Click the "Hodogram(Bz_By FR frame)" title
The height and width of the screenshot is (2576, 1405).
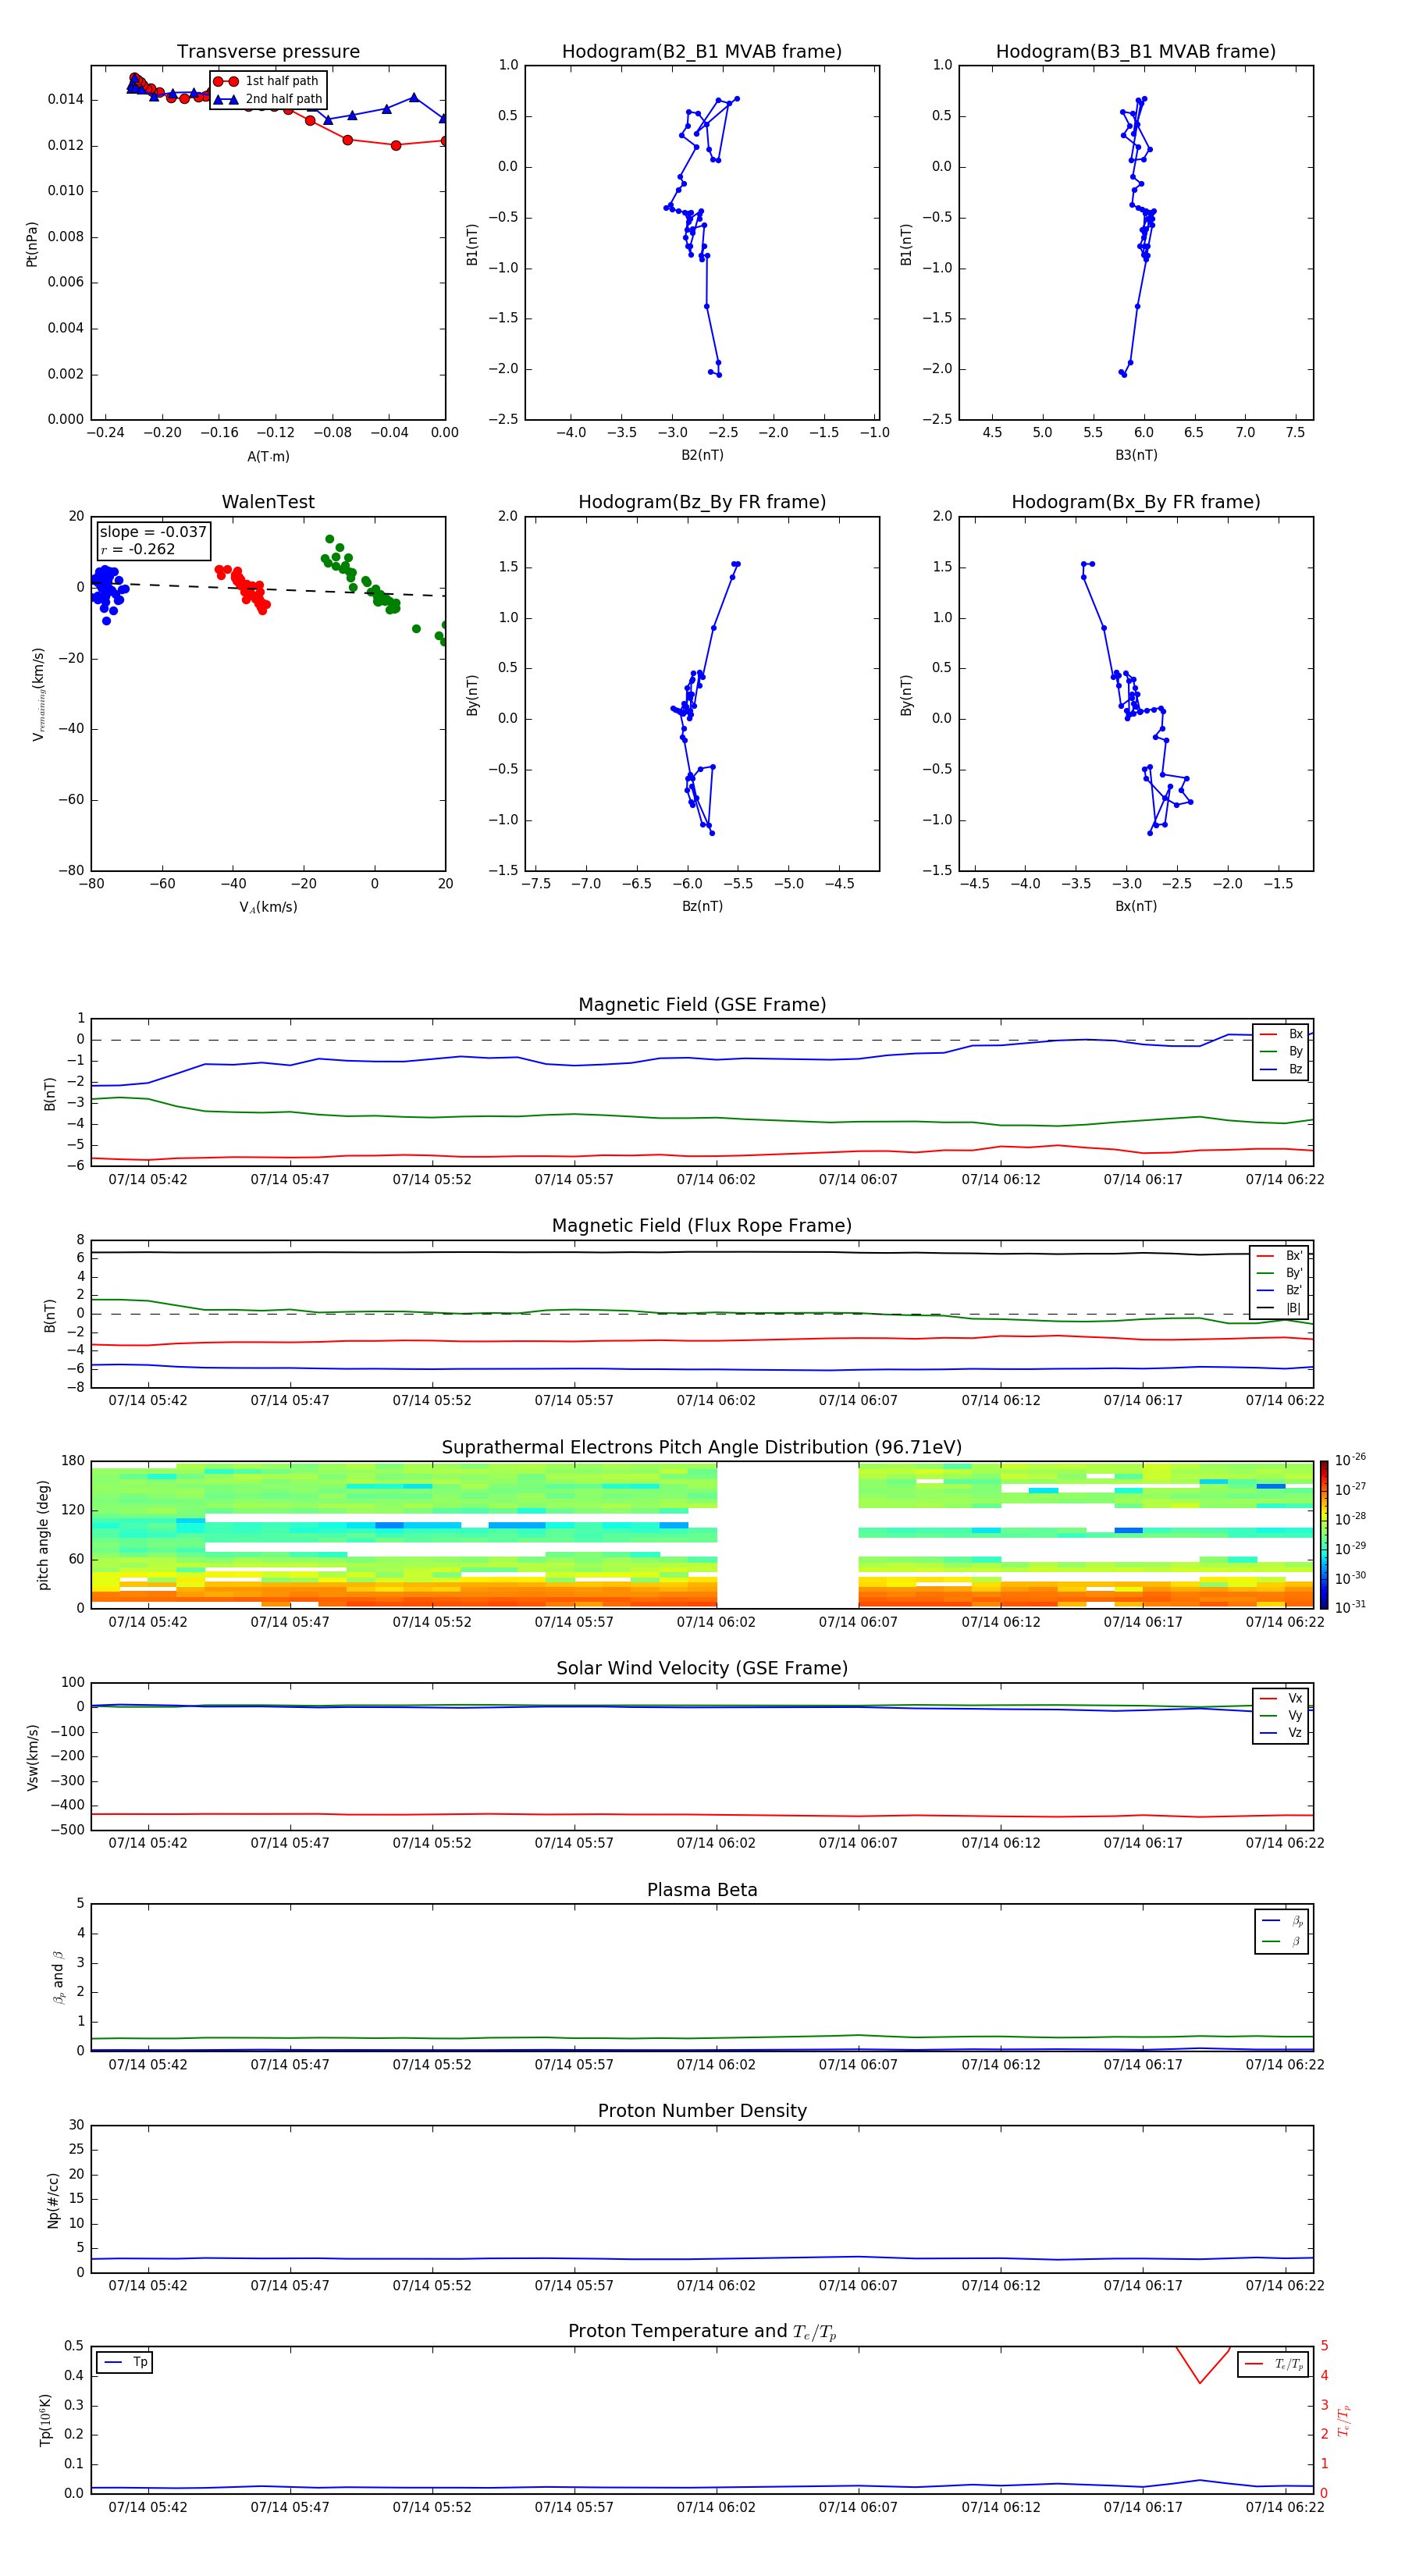702,502
